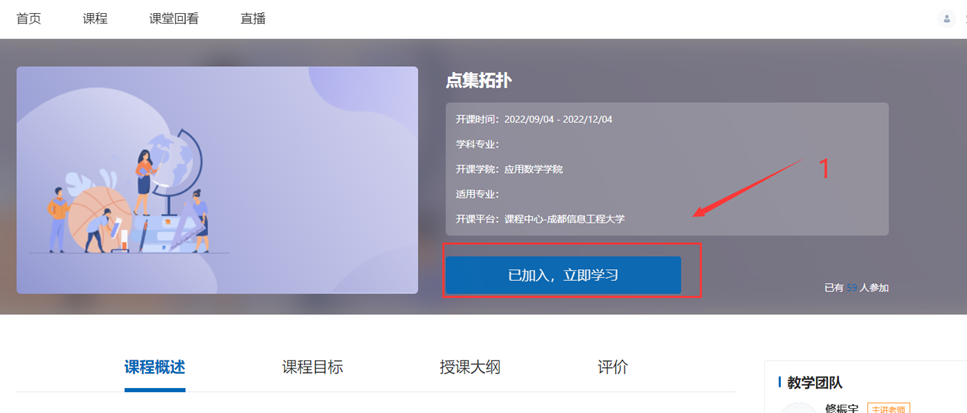Click 课程中心-成都信息工程大学 platform text
This screenshot has width=967, height=413.
(x=564, y=219)
